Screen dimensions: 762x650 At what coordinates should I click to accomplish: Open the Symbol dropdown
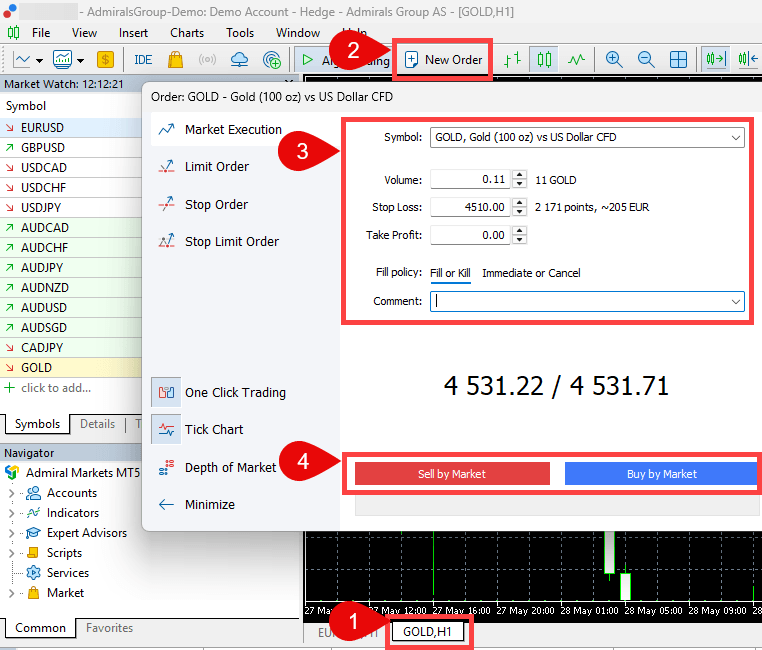[x=587, y=137]
